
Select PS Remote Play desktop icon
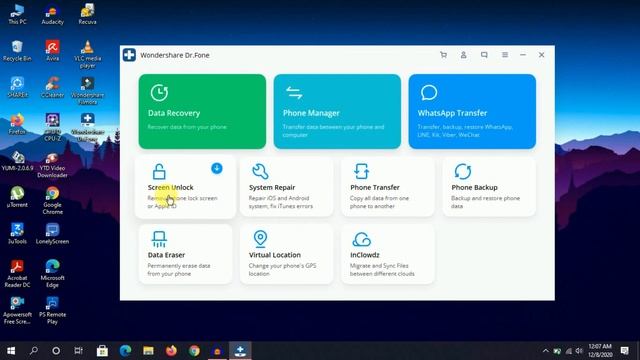coord(52,310)
